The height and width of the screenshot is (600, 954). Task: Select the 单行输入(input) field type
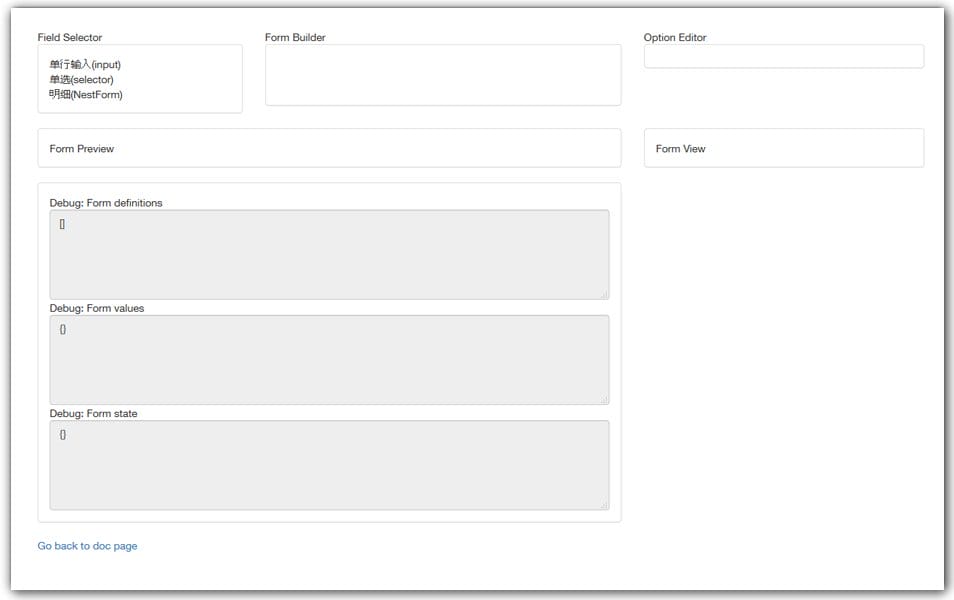pyautogui.click(x=87, y=64)
